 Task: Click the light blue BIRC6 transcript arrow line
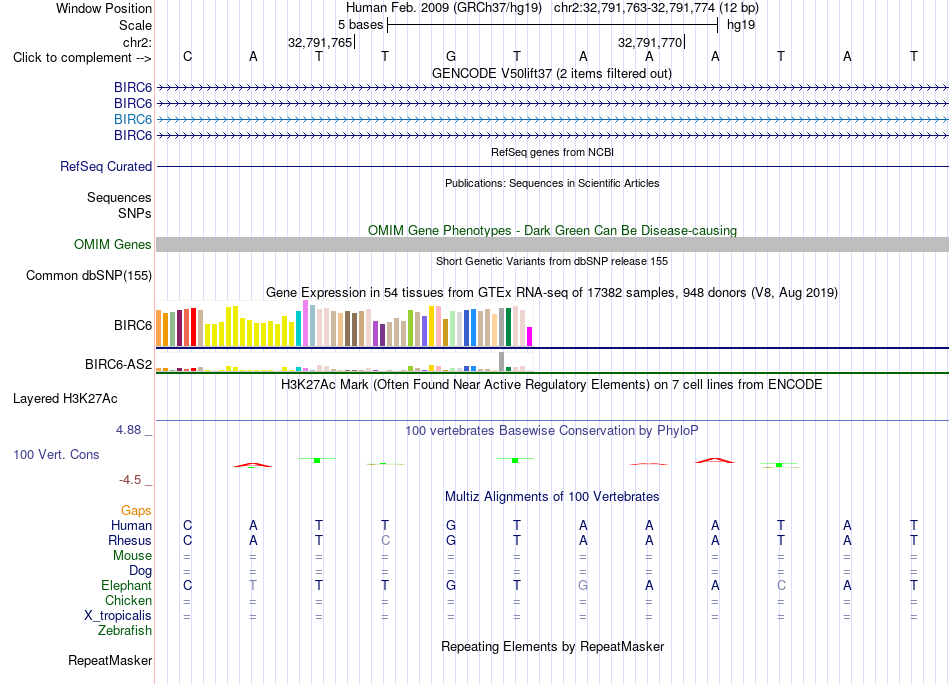(552, 119)
